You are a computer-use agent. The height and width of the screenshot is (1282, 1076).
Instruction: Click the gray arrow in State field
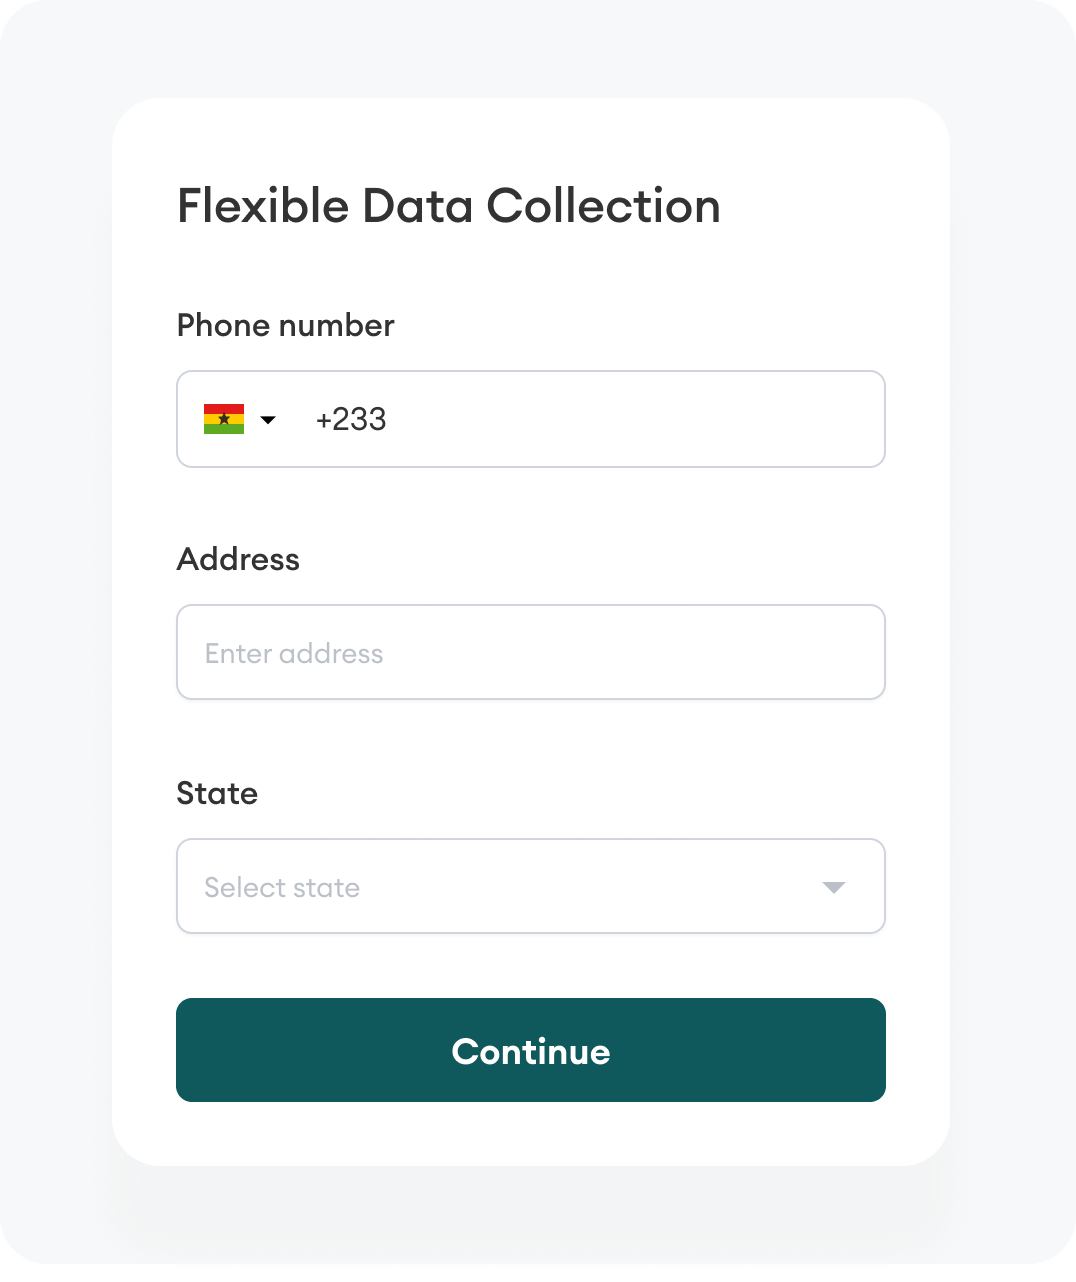tap(834, 888)
